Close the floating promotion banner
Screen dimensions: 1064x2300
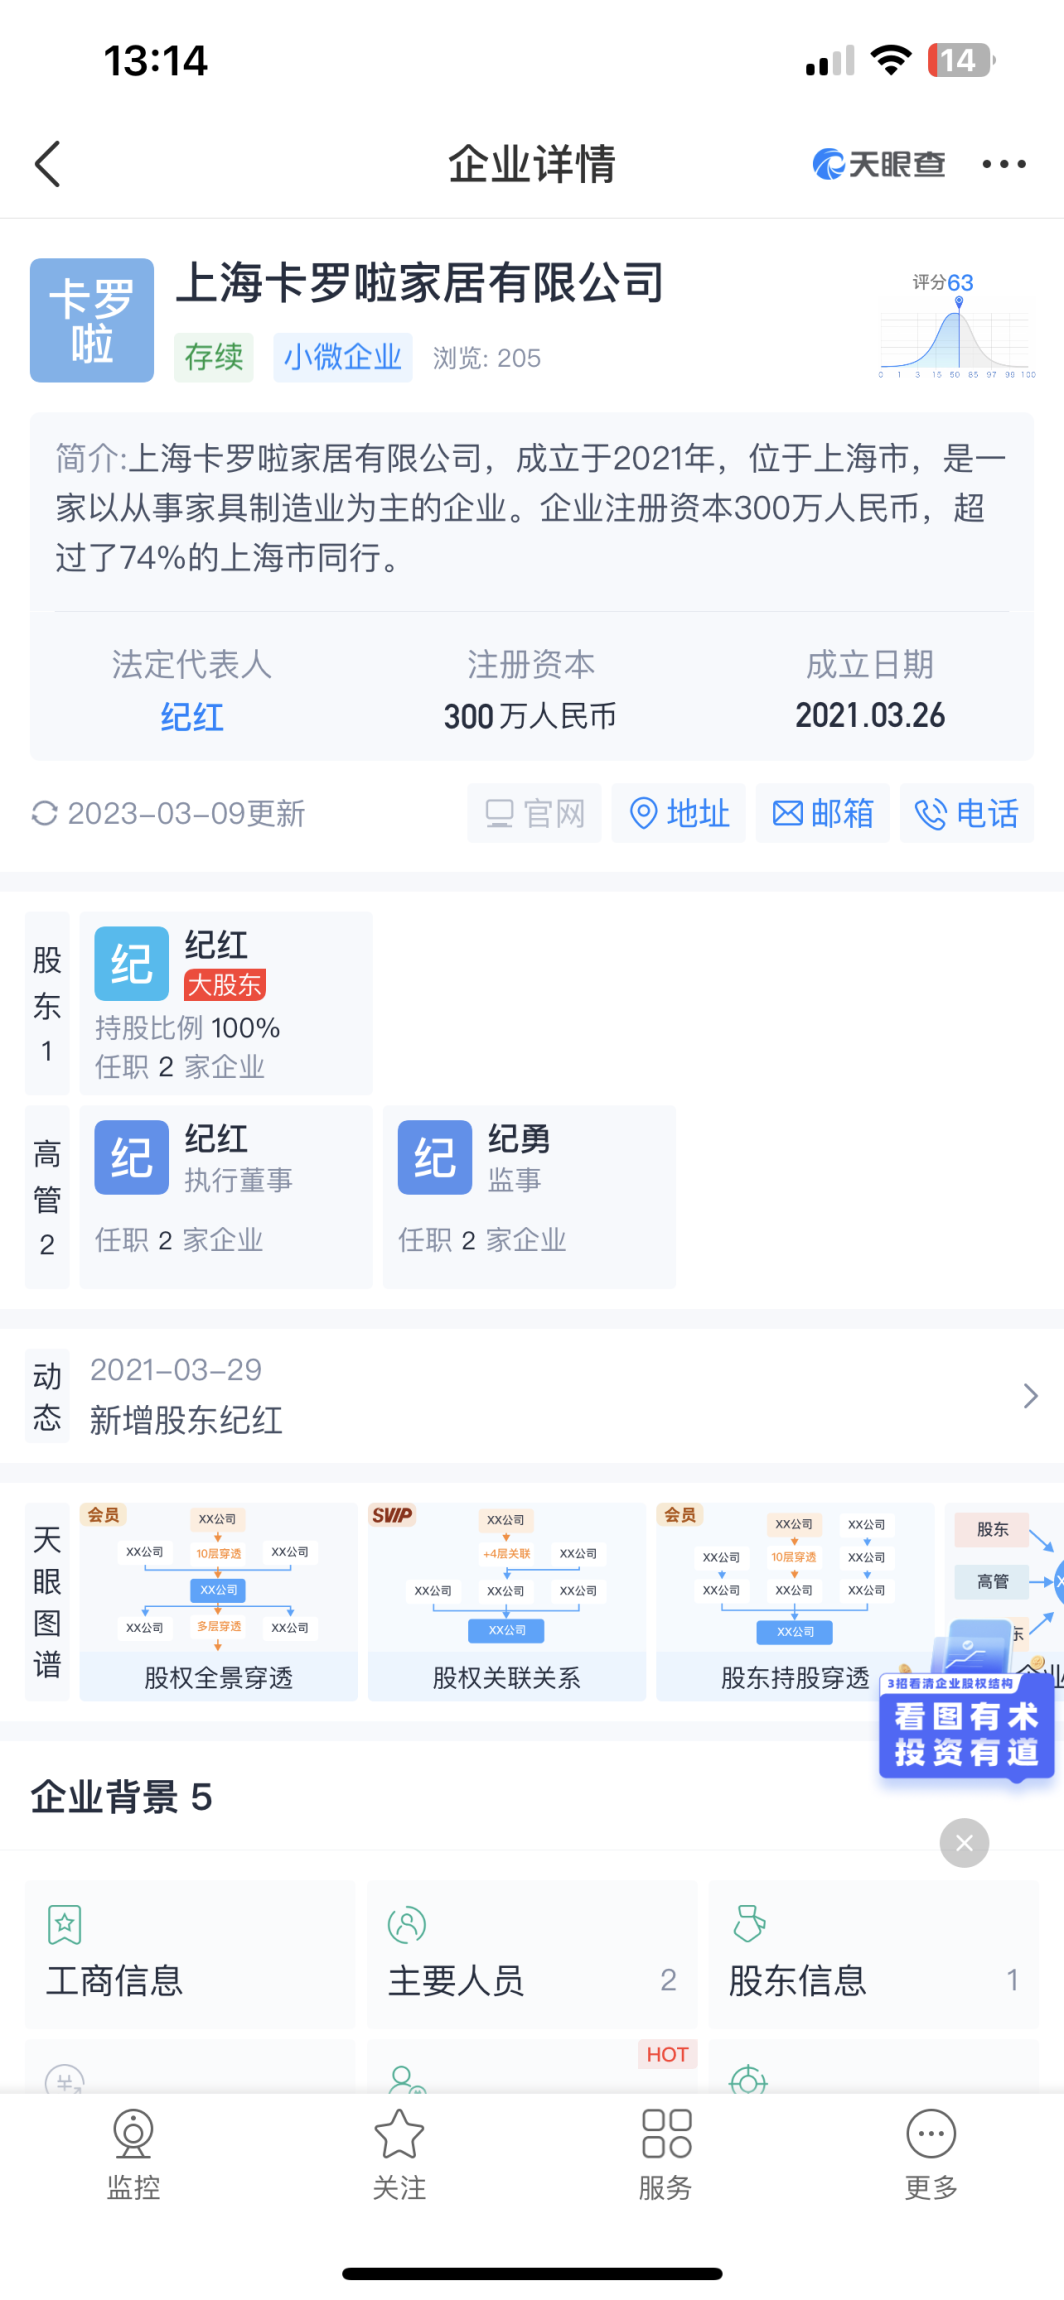[x=964, y=1842]
